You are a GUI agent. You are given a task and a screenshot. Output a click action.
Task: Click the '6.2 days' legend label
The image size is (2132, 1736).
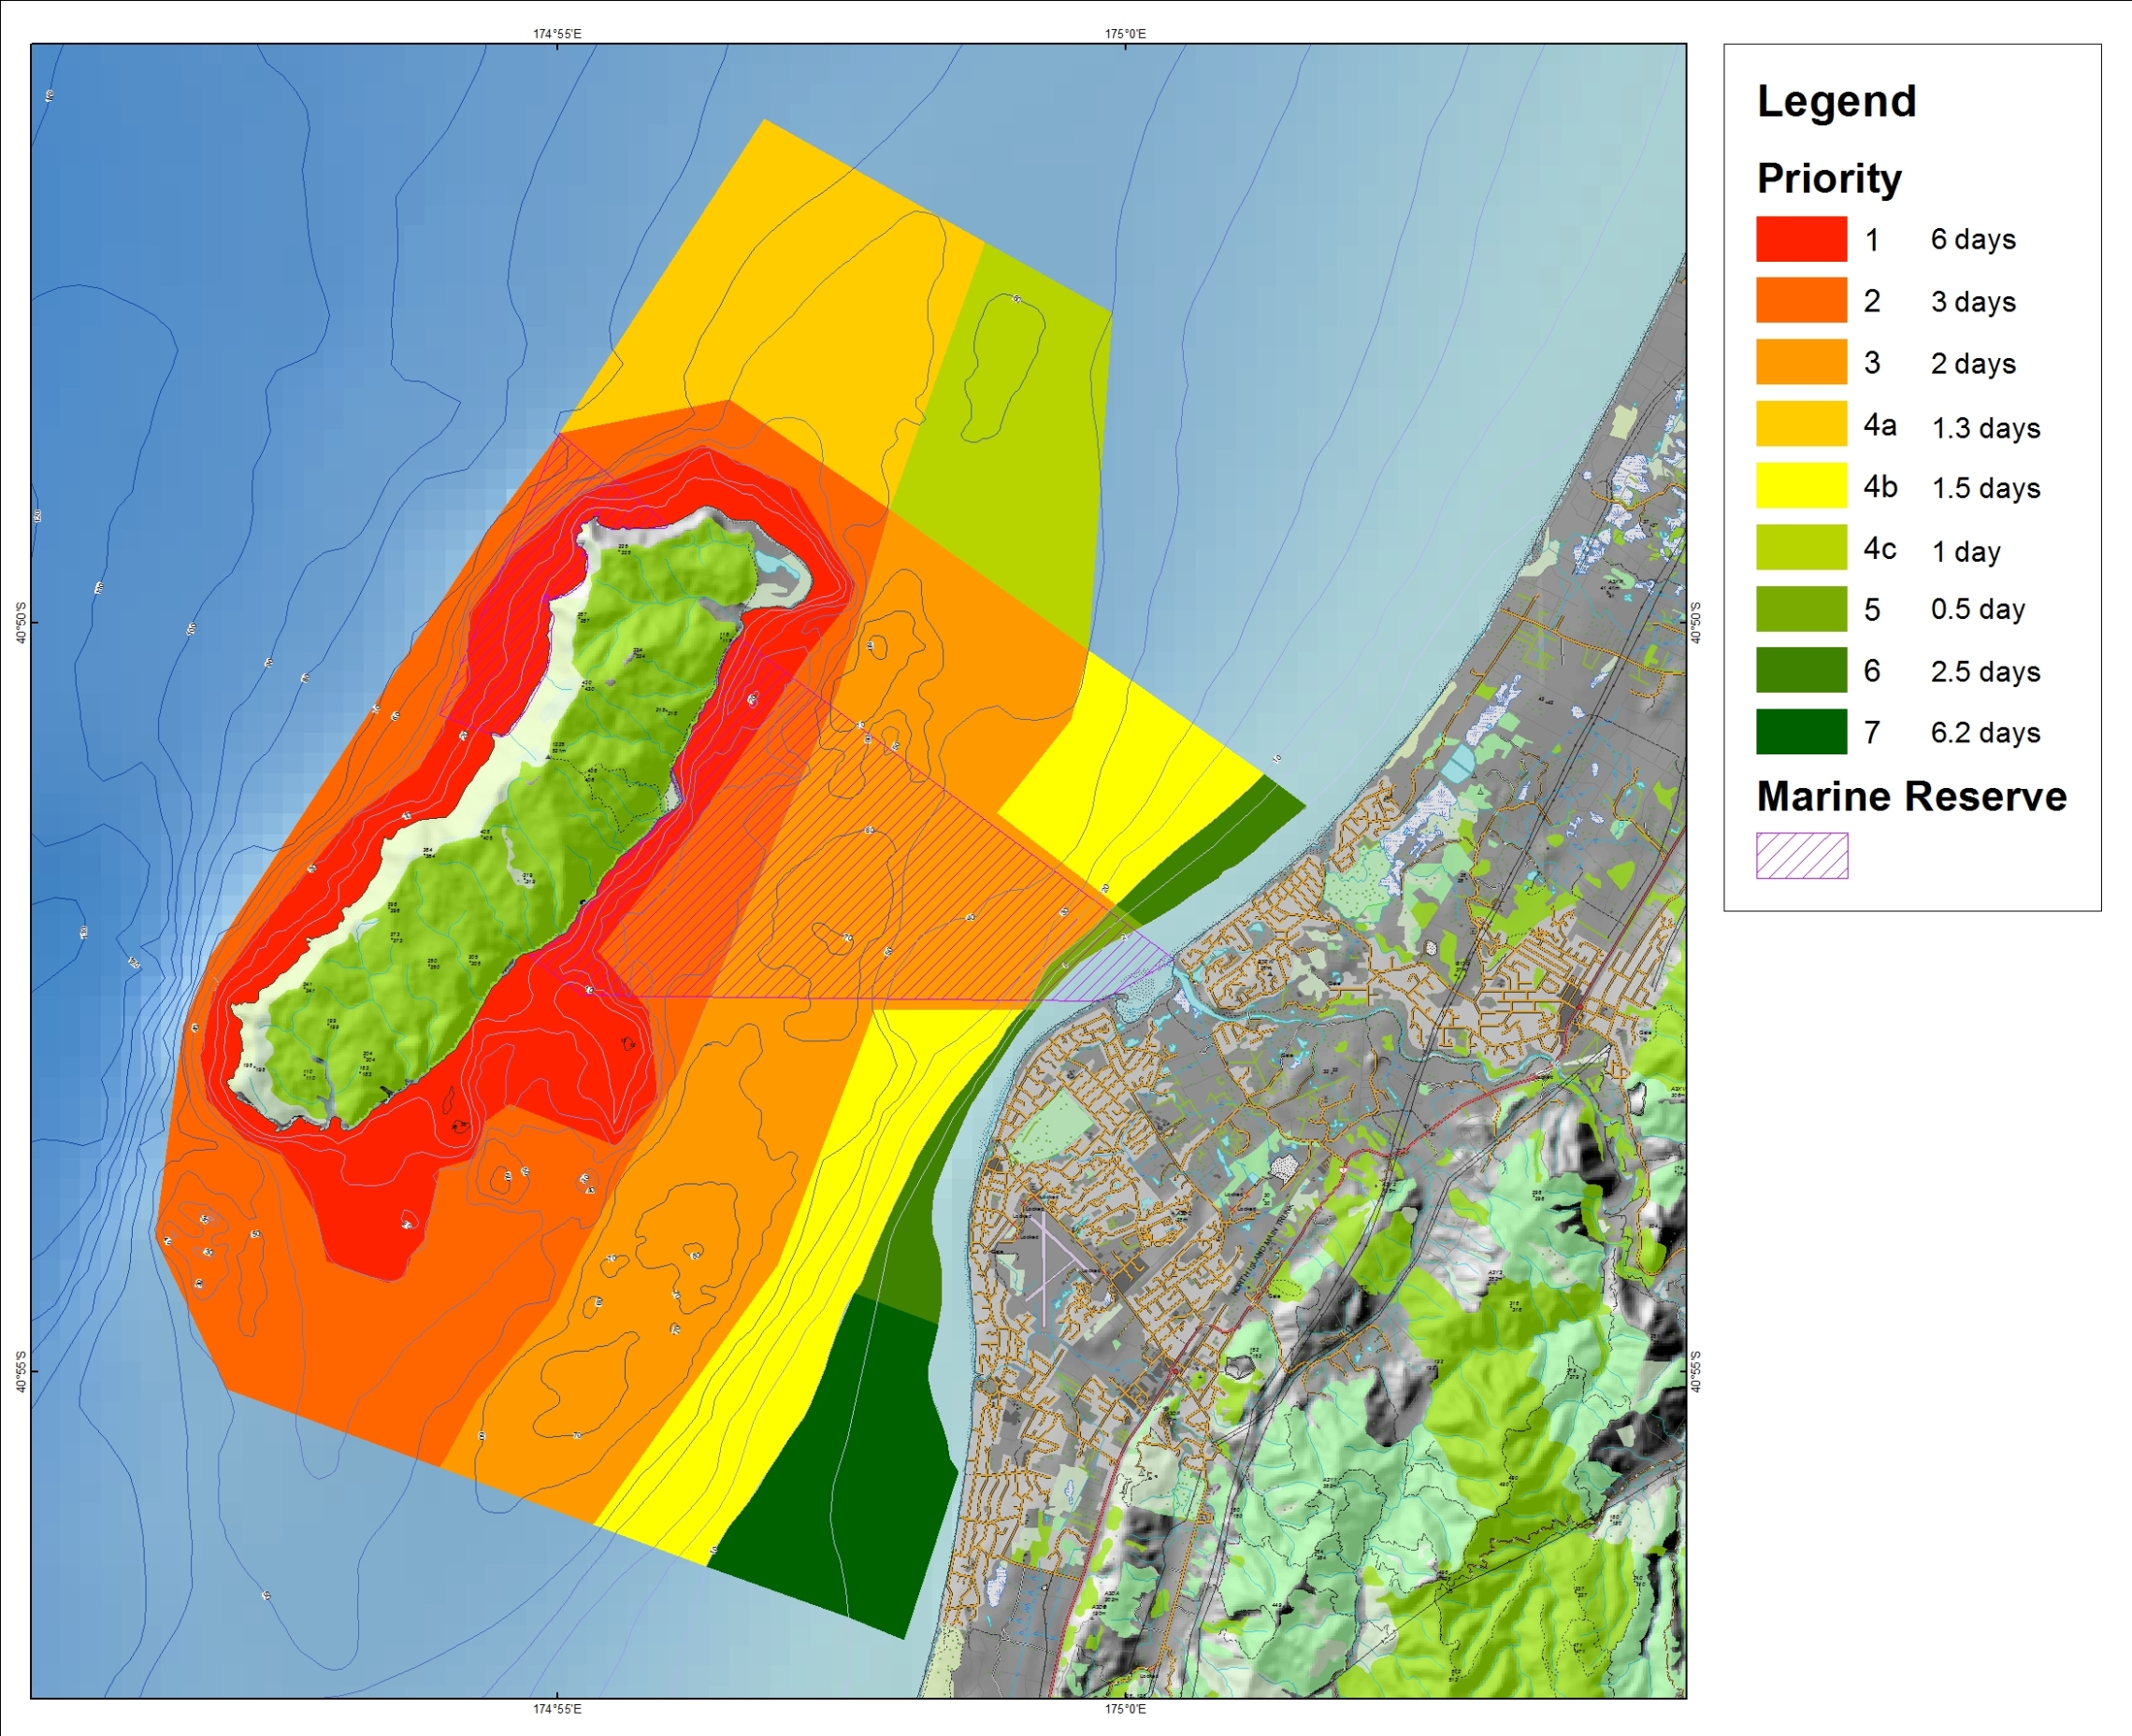pos(1985,733)
